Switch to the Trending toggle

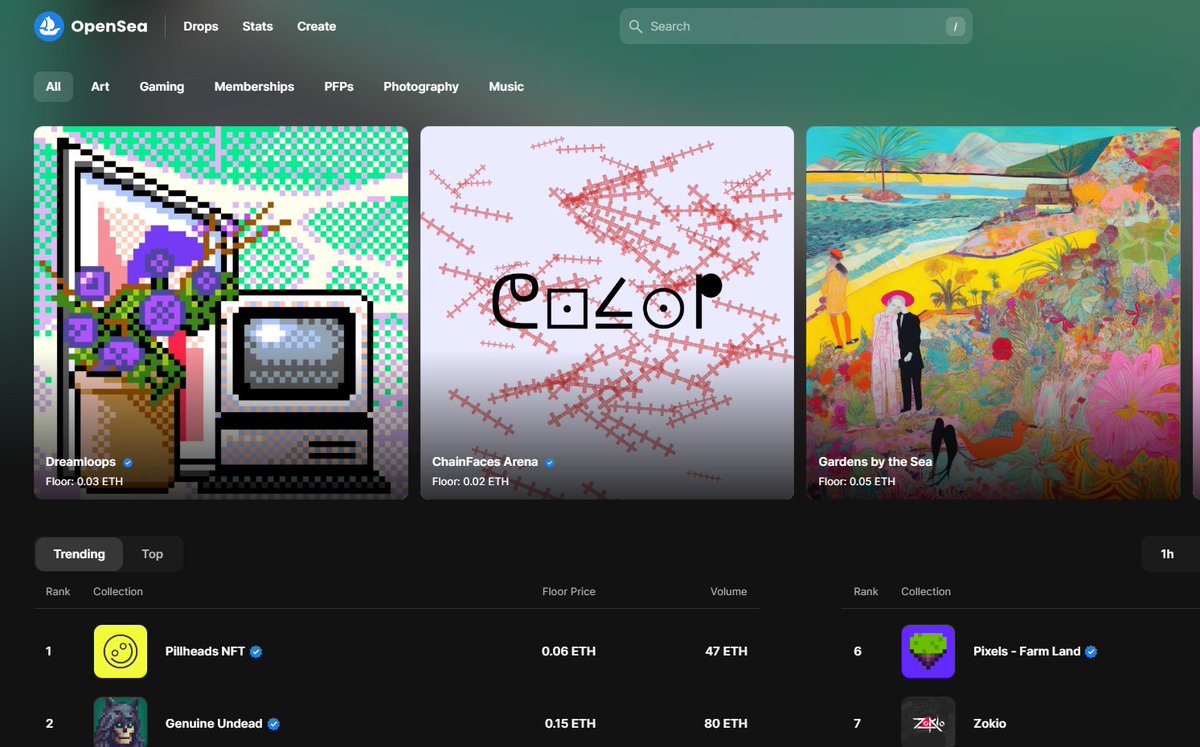79,554
